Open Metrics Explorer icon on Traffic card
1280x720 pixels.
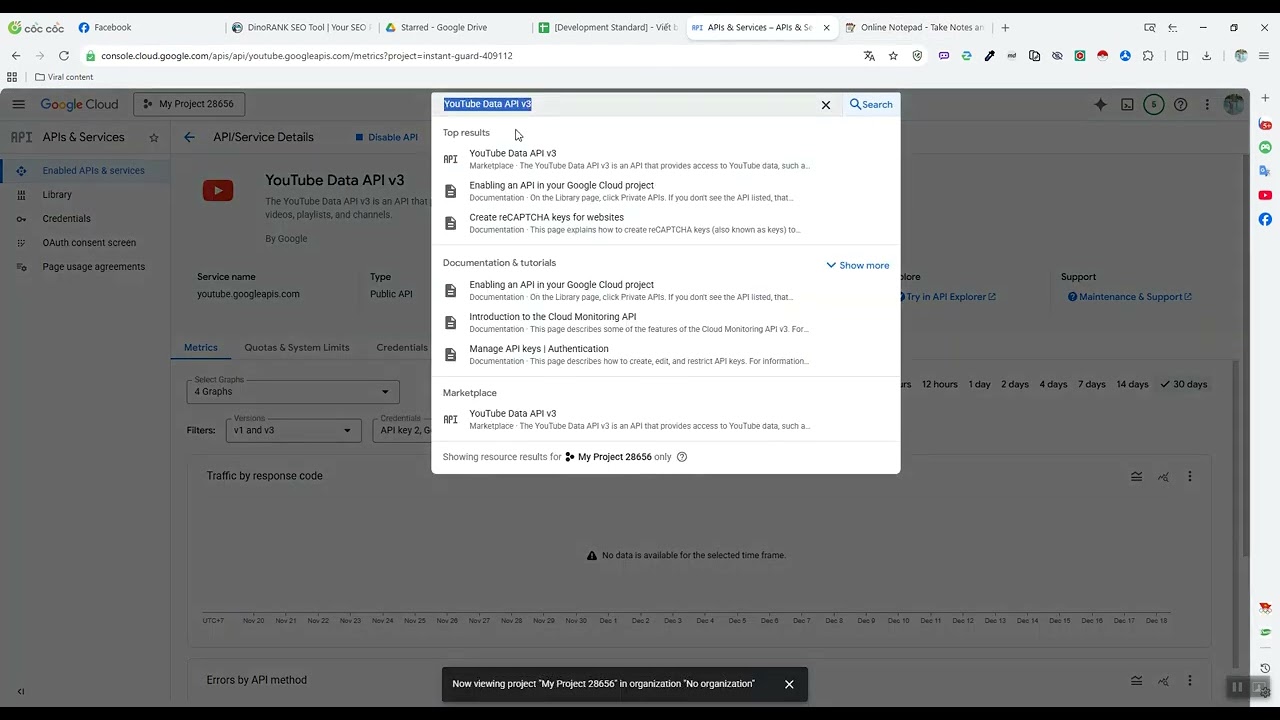(x=1163, y=477)
